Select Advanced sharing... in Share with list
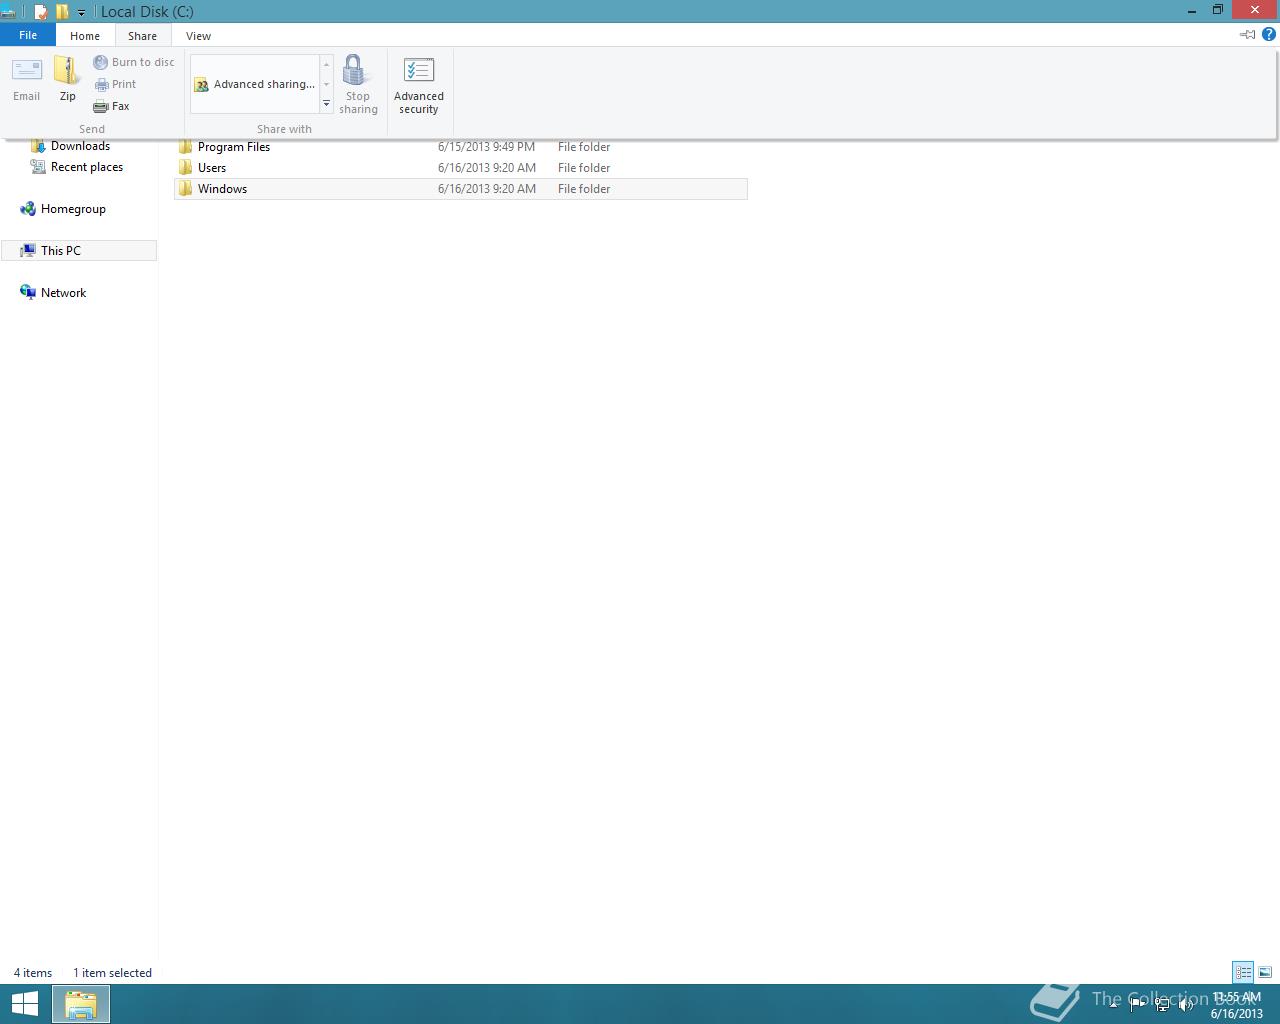Image resolution: width=1280 pixels, height=1024 pixels. tap(255, 84)
